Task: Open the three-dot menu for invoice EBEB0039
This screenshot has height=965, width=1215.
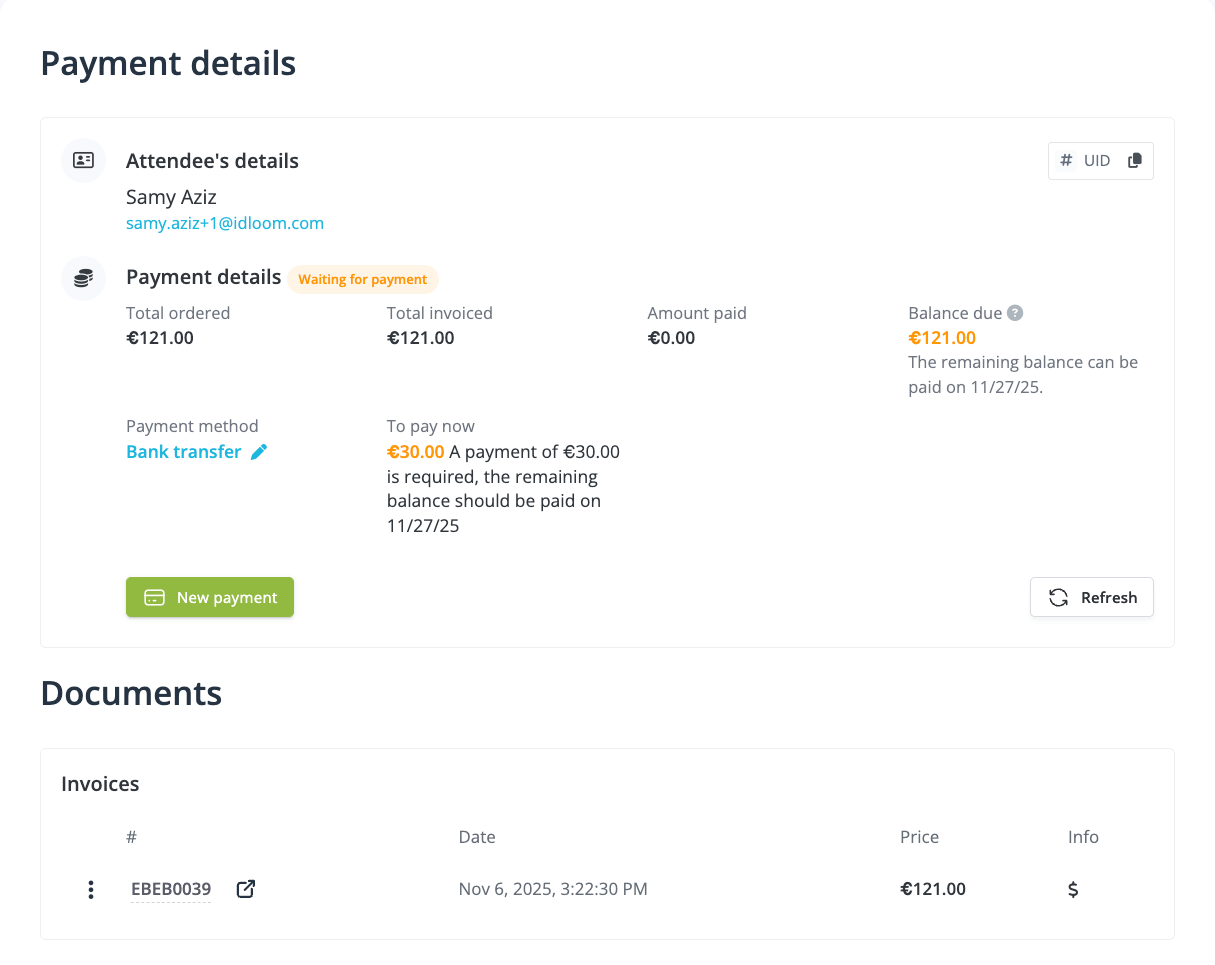Action: click(x=91, y=889)
